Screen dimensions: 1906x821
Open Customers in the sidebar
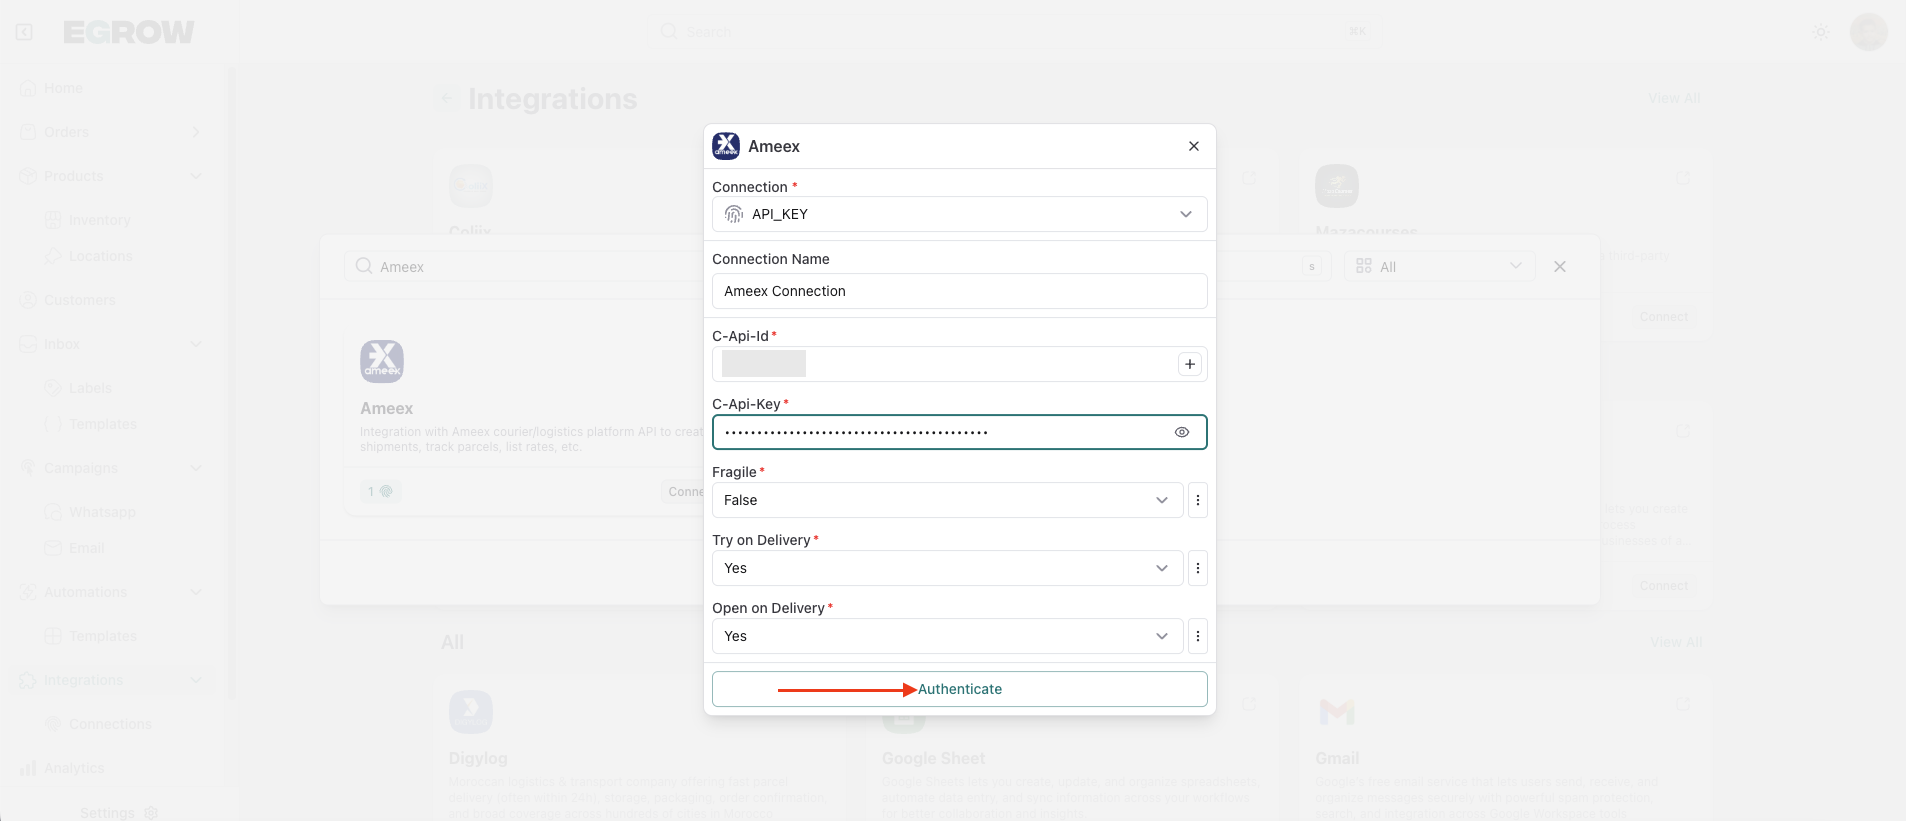80,300
